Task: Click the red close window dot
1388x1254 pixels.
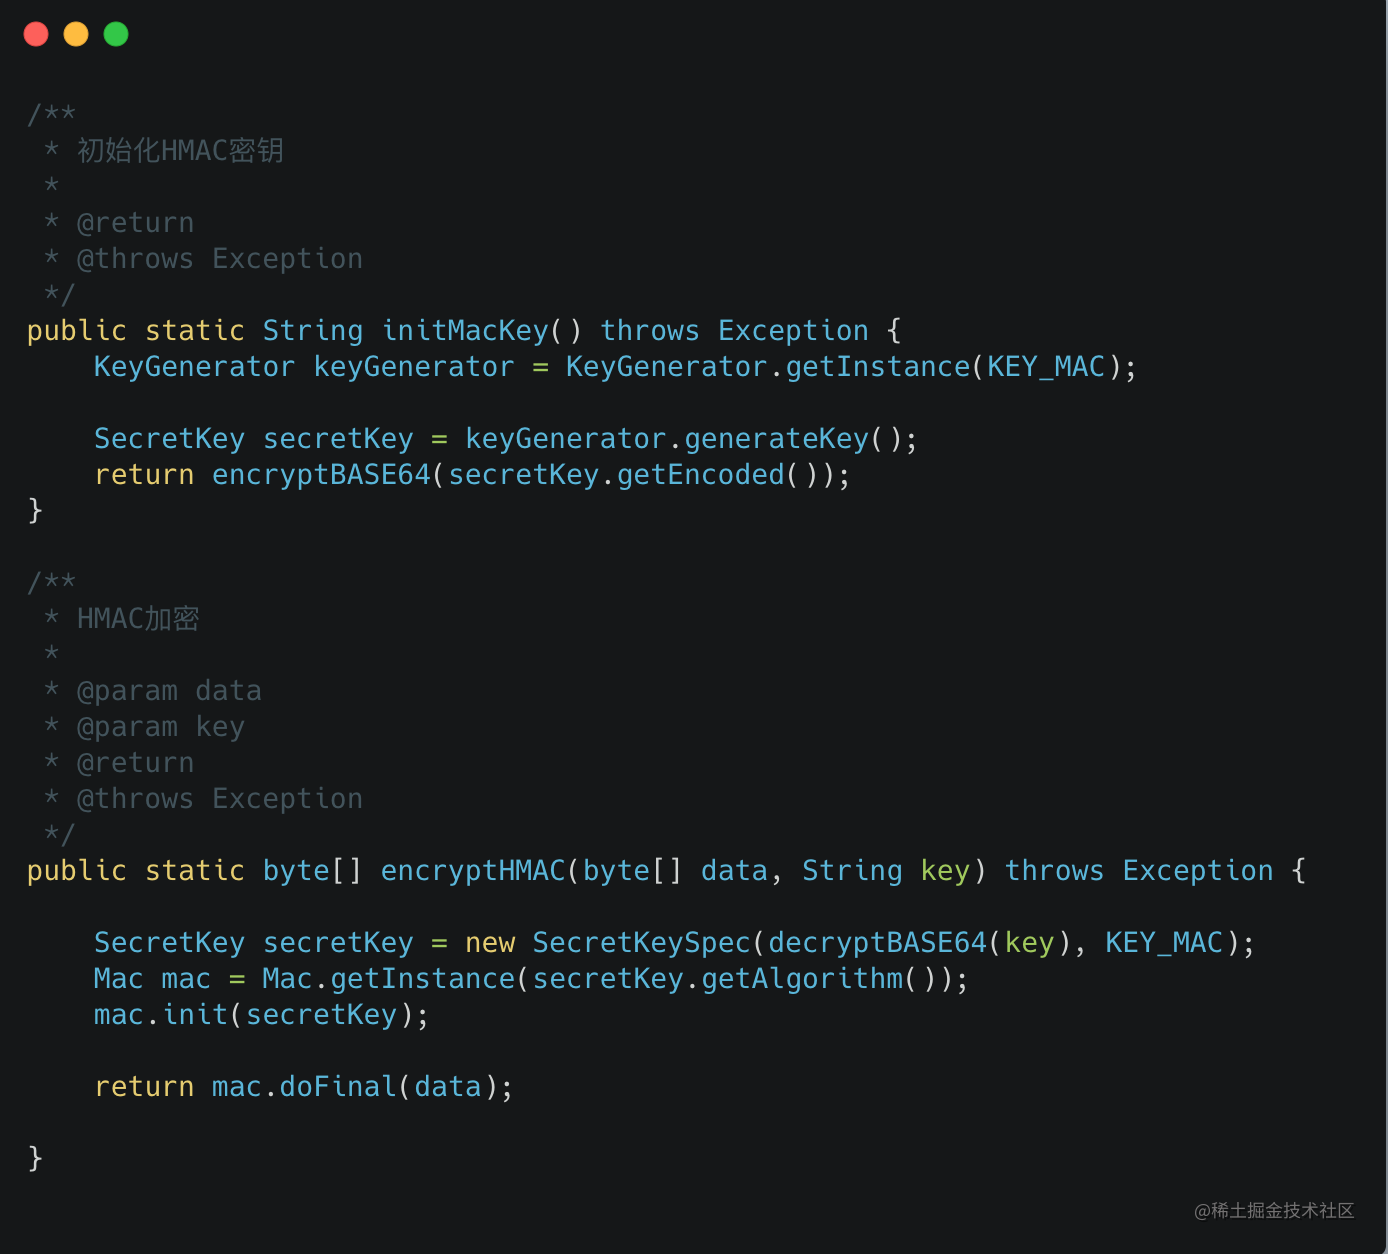Action: click(x=36, y=34)
